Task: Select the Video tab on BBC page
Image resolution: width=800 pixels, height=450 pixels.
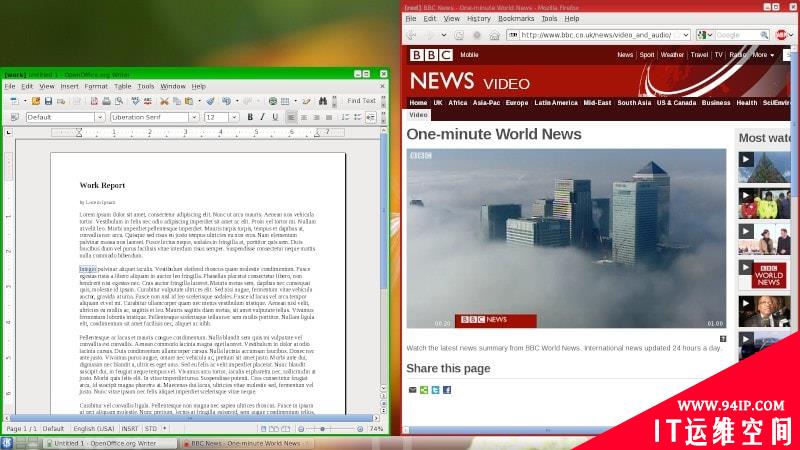Action: coord(418,115)
